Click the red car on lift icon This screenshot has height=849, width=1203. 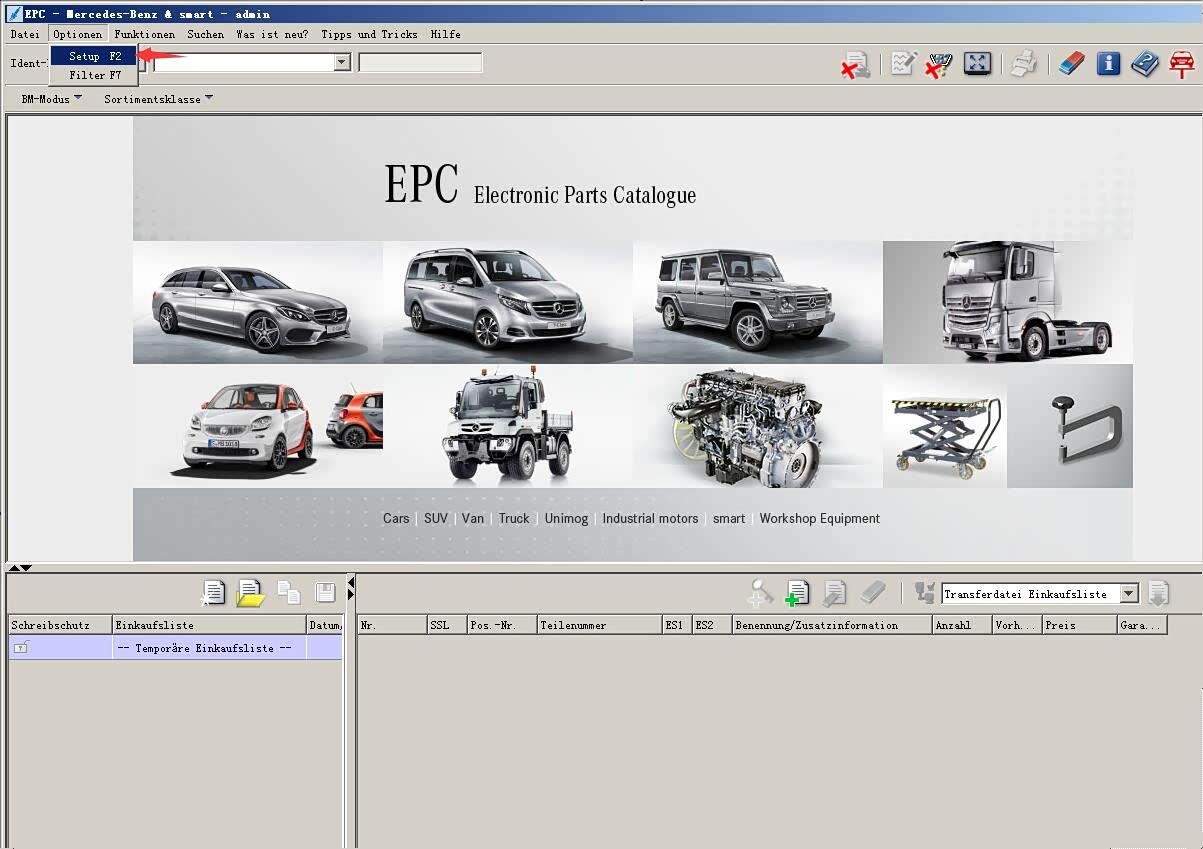(x=1183, y=64)
